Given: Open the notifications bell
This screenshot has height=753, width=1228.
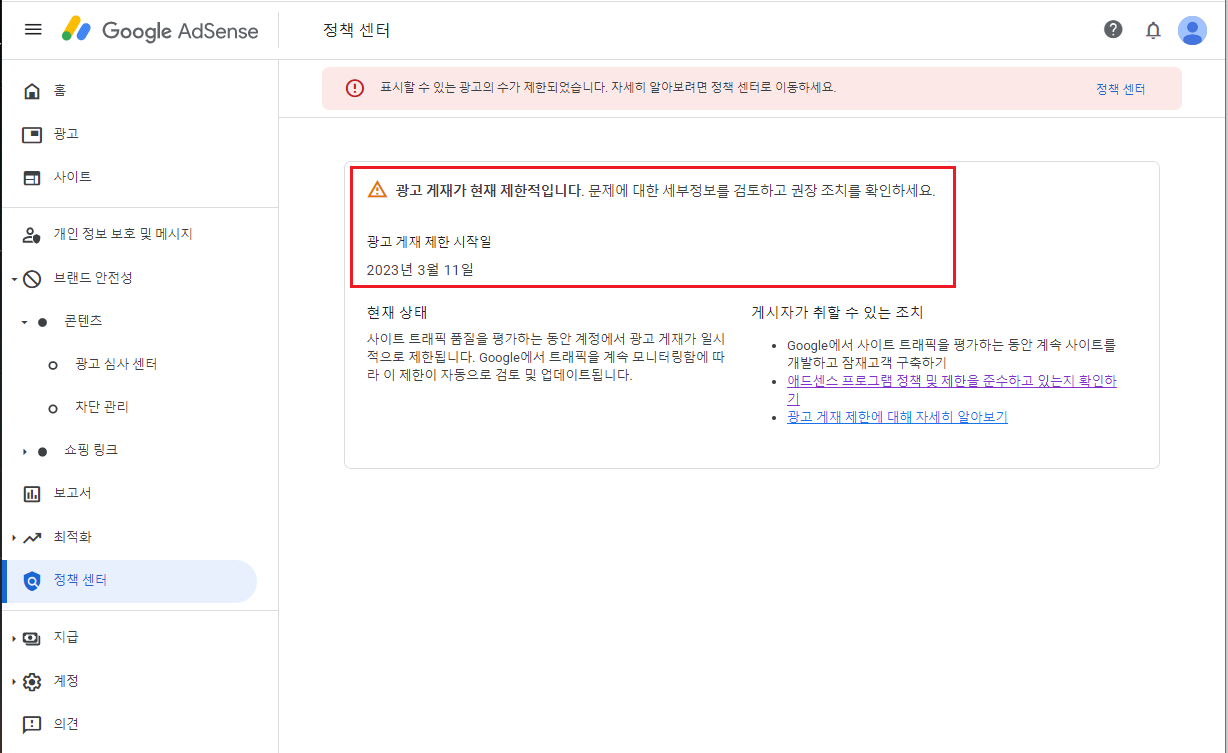Looking at the screenshot, I should 1153,30.
